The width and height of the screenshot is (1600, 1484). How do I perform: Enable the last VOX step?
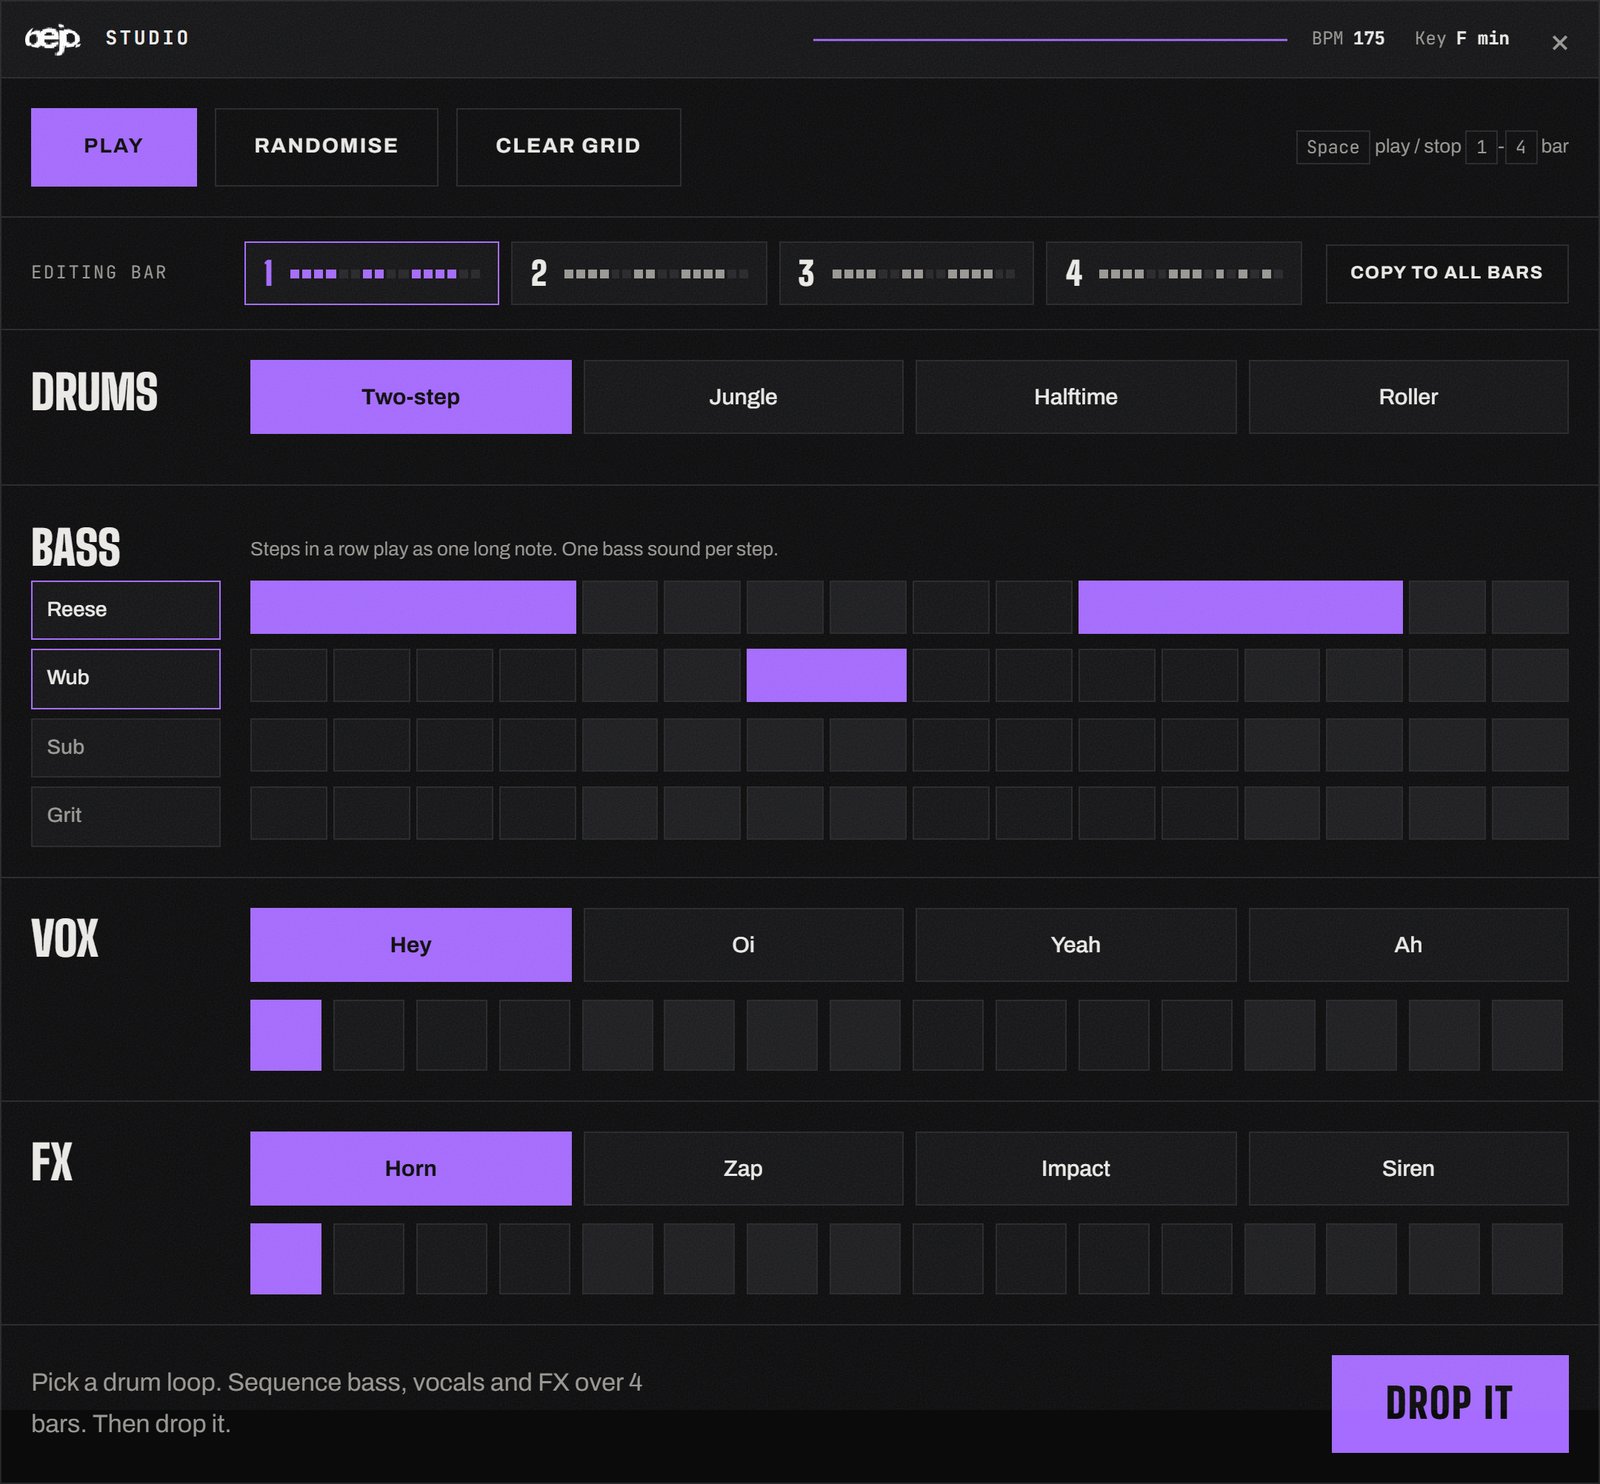click(x=1527, y=1035)
